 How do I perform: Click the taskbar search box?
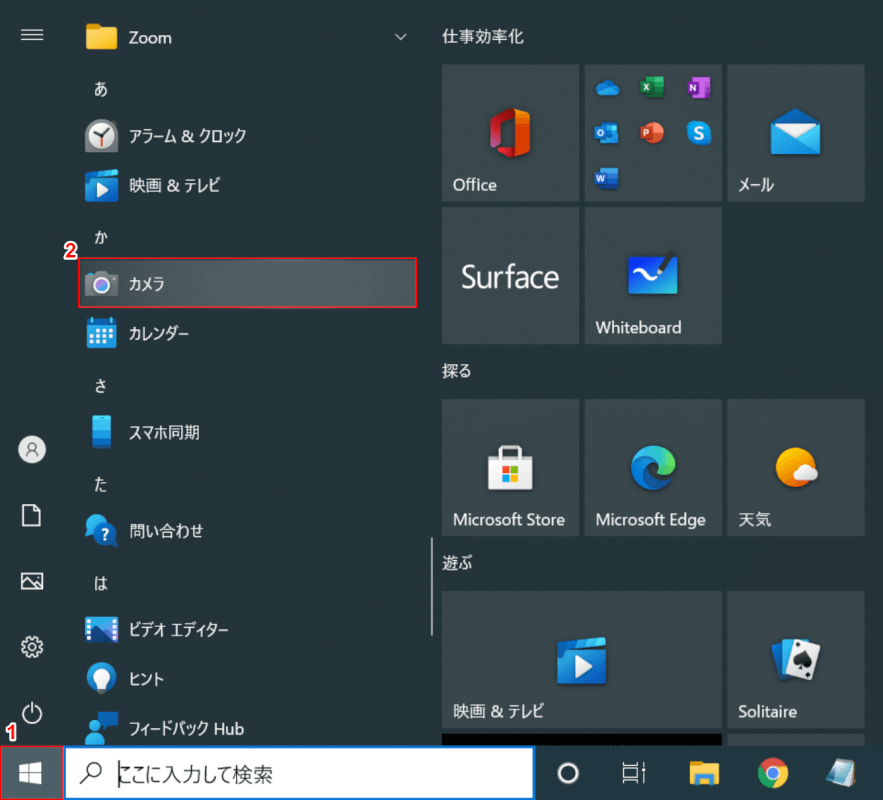(300, 773)
